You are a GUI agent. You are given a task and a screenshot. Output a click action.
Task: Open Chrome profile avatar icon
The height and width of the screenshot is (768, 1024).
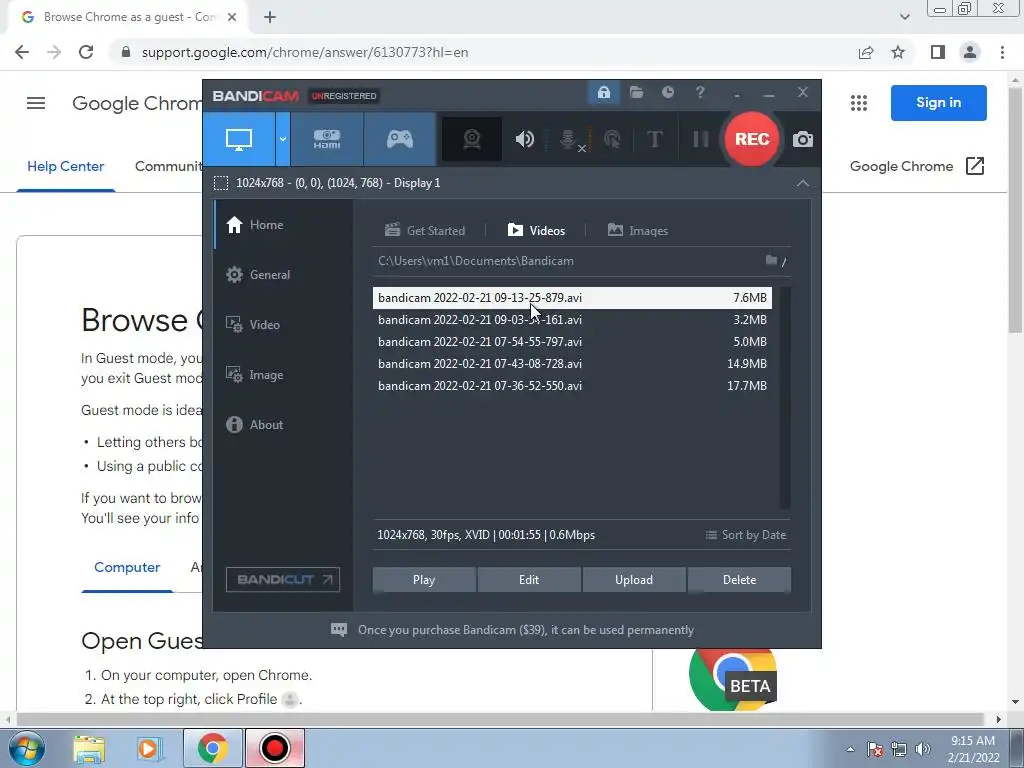(970, 52)
